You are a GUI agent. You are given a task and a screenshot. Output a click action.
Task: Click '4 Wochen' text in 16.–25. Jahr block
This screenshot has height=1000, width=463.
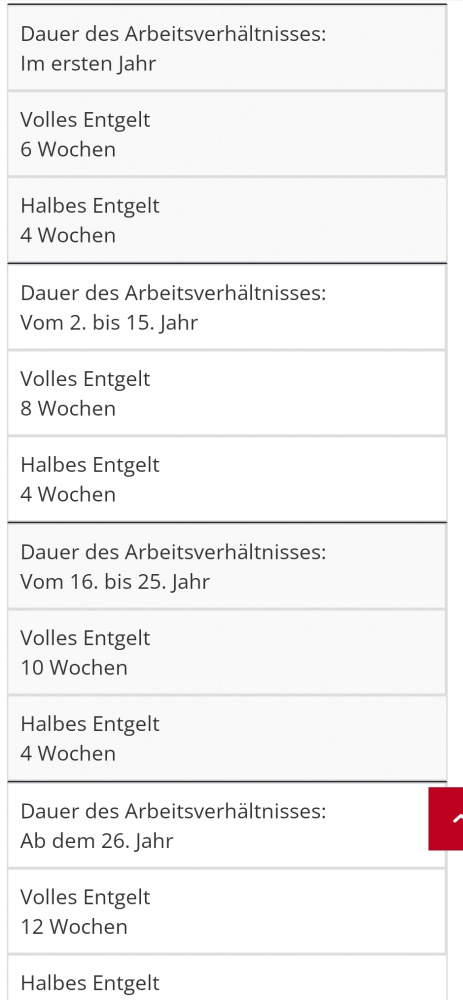point(68,753)
